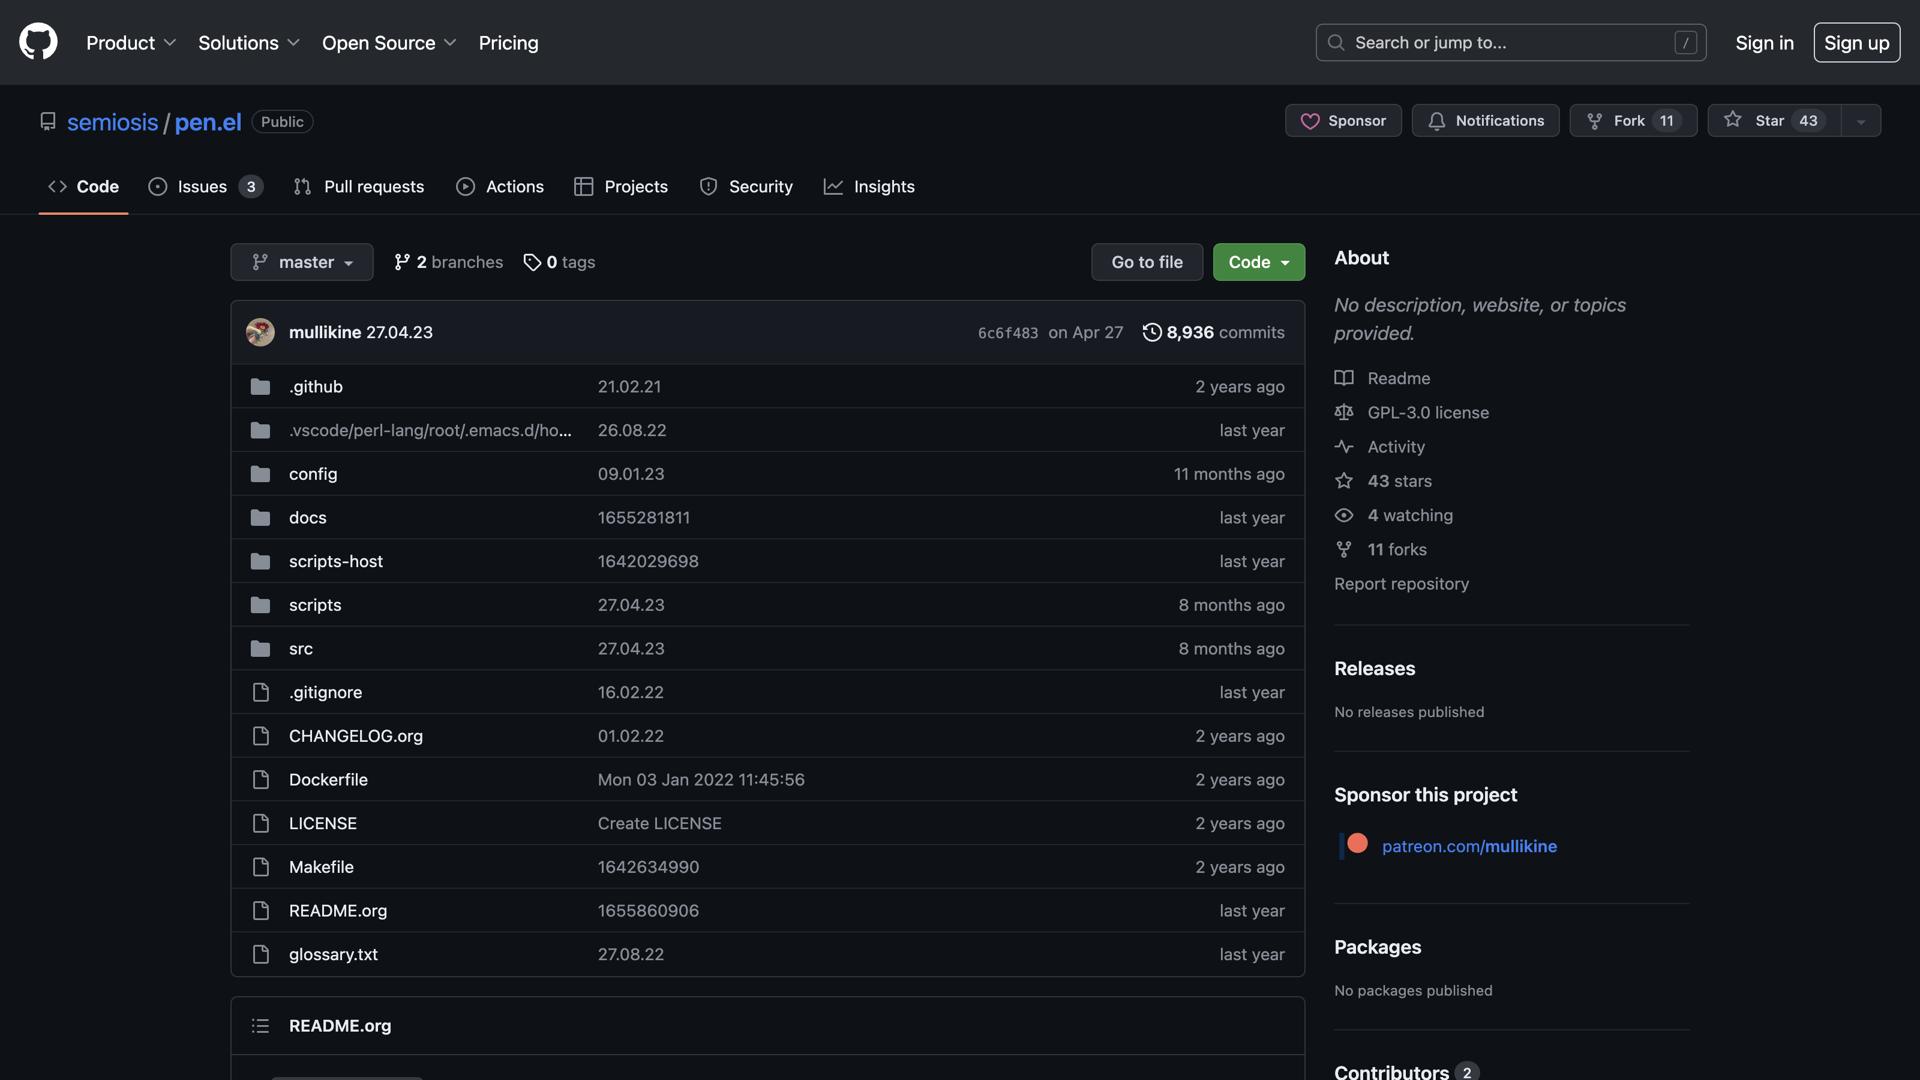Expand the Product menu
Viewport: 1920px width, 1080px height.
tap(131, 43)
